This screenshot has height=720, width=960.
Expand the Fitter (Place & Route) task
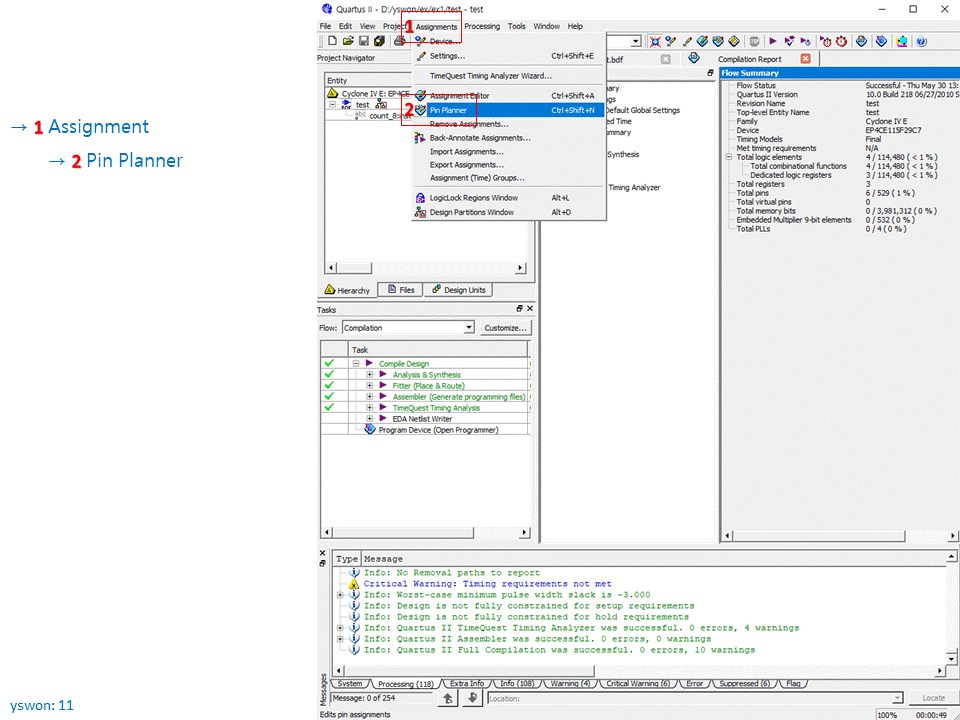click(369, 386)
